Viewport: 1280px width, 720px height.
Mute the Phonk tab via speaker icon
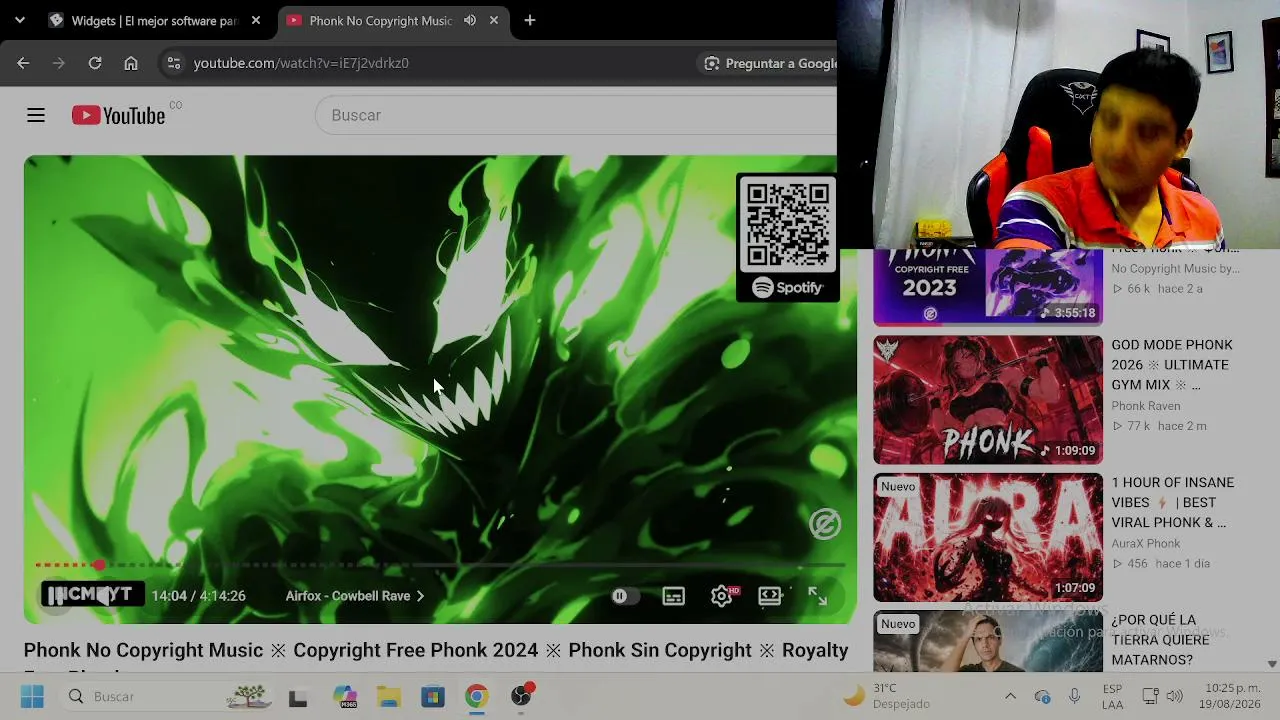(x=470, y=20)
